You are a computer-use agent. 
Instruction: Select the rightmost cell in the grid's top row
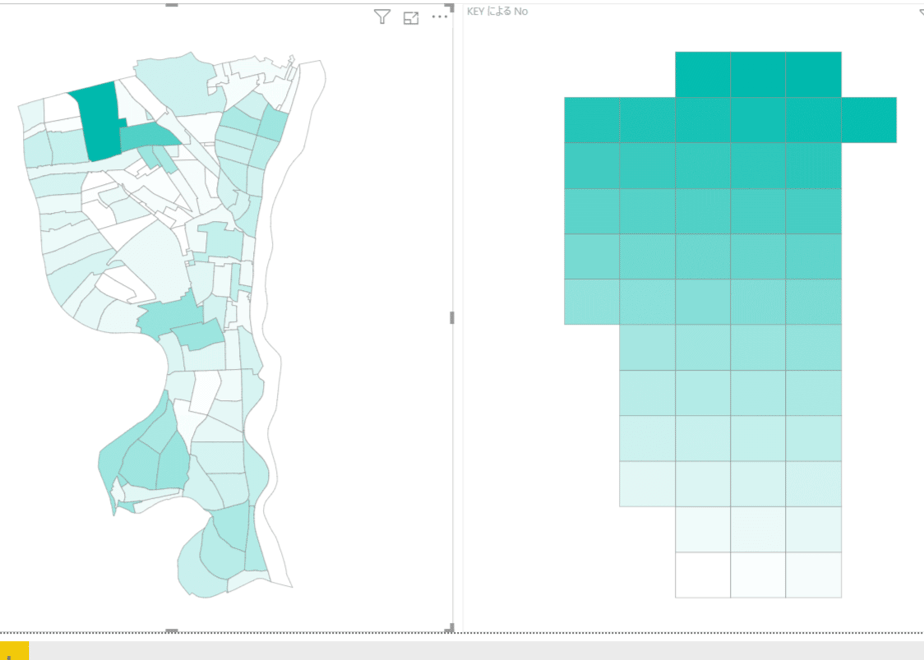pyautogui.click(x=813, y=75)
